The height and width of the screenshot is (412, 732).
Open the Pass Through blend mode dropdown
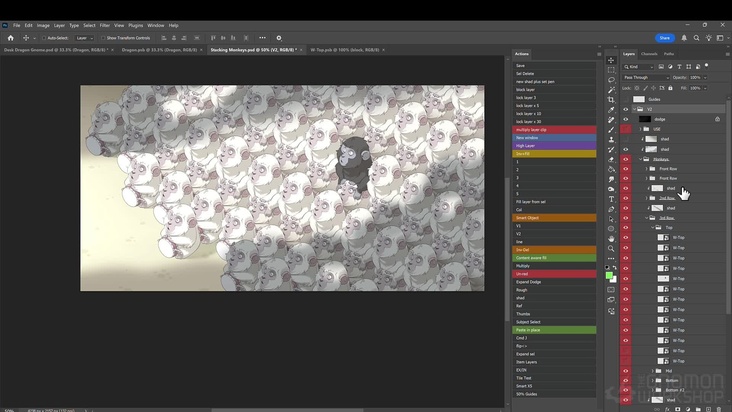(x=645, y=77)
